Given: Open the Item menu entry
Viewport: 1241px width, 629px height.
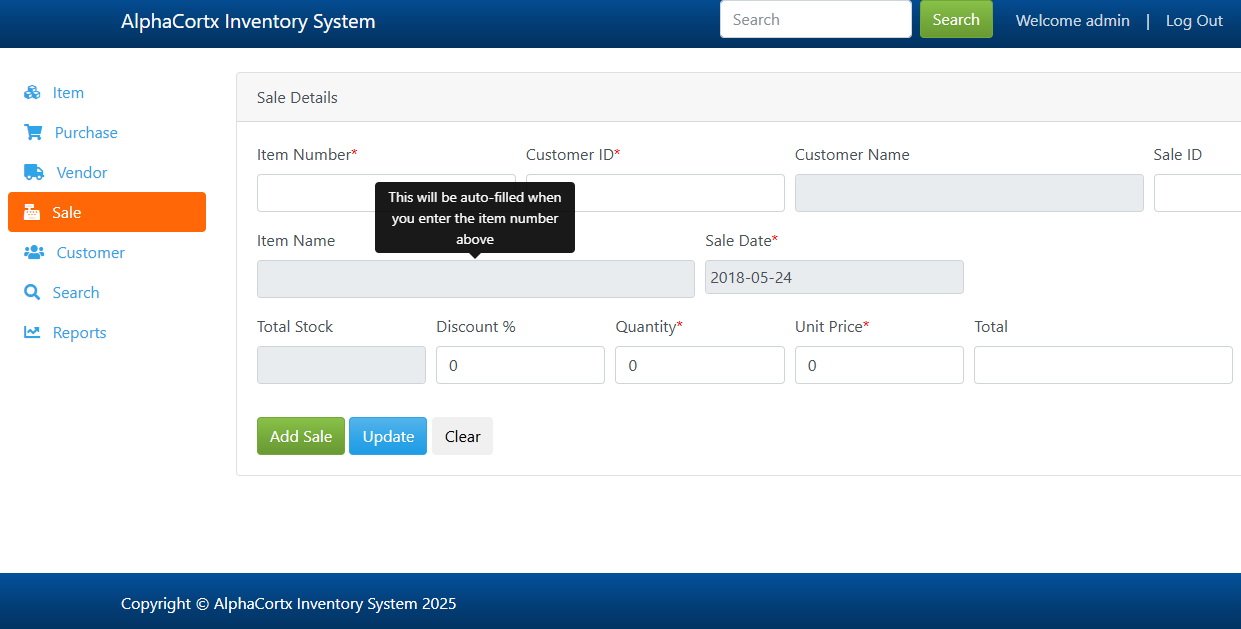Looking at the screenshot, I should point(107,93).
